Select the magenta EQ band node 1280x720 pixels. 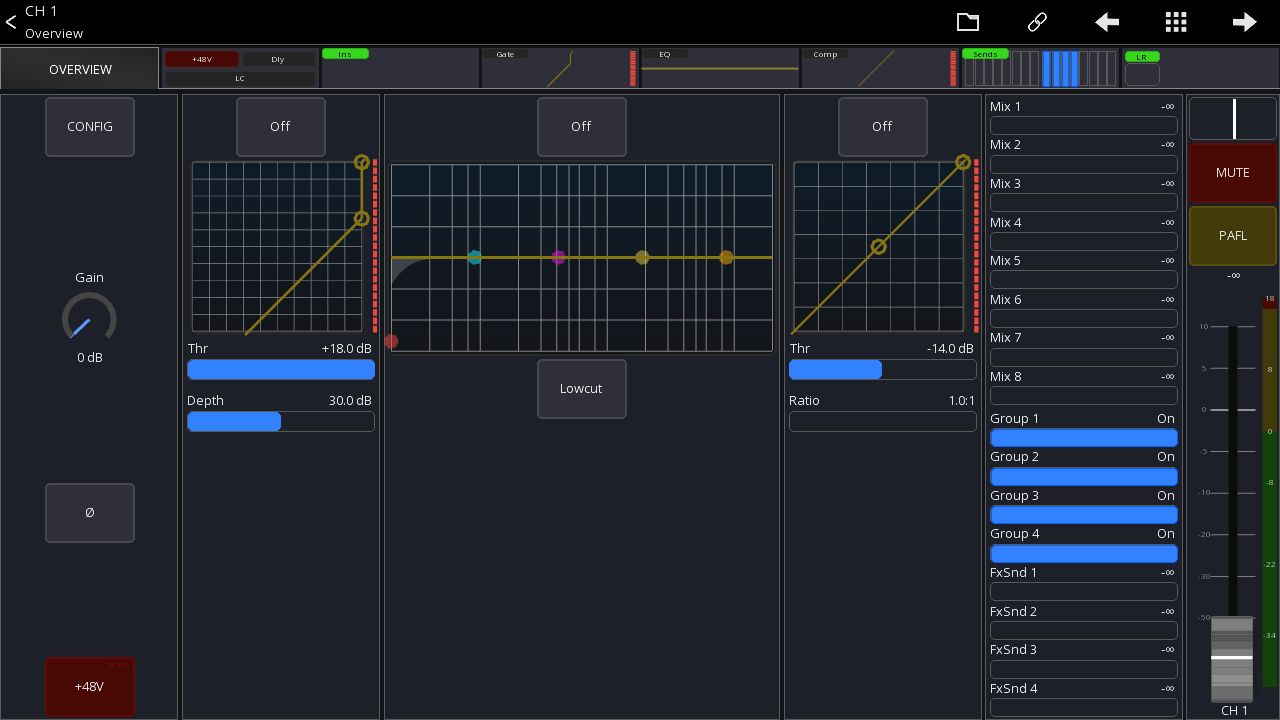[x=558, y=257]
